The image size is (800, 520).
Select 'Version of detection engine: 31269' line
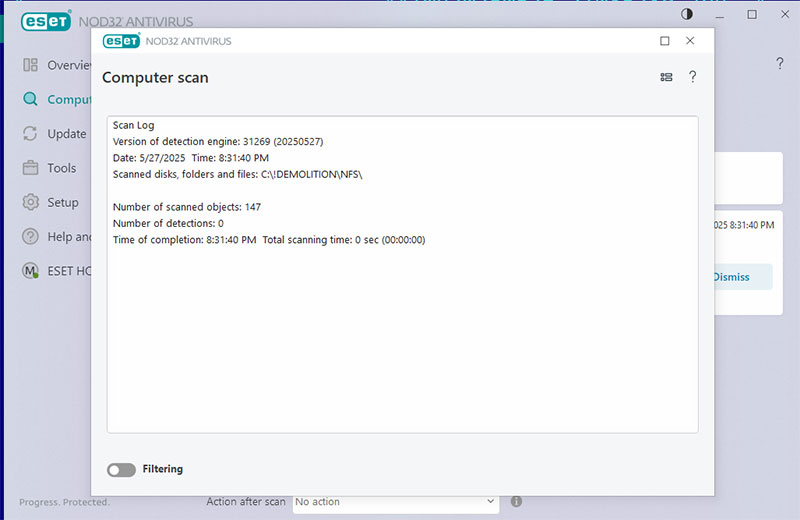pos(218,141)
